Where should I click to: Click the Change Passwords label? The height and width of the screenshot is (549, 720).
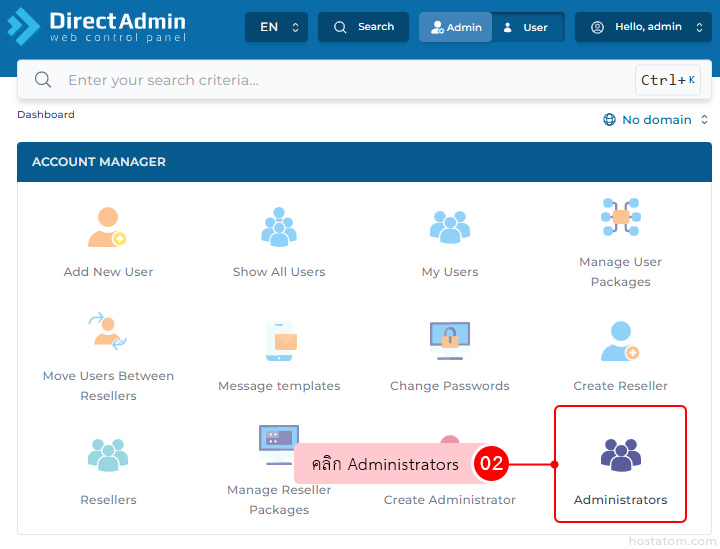(x=450, y=386)
